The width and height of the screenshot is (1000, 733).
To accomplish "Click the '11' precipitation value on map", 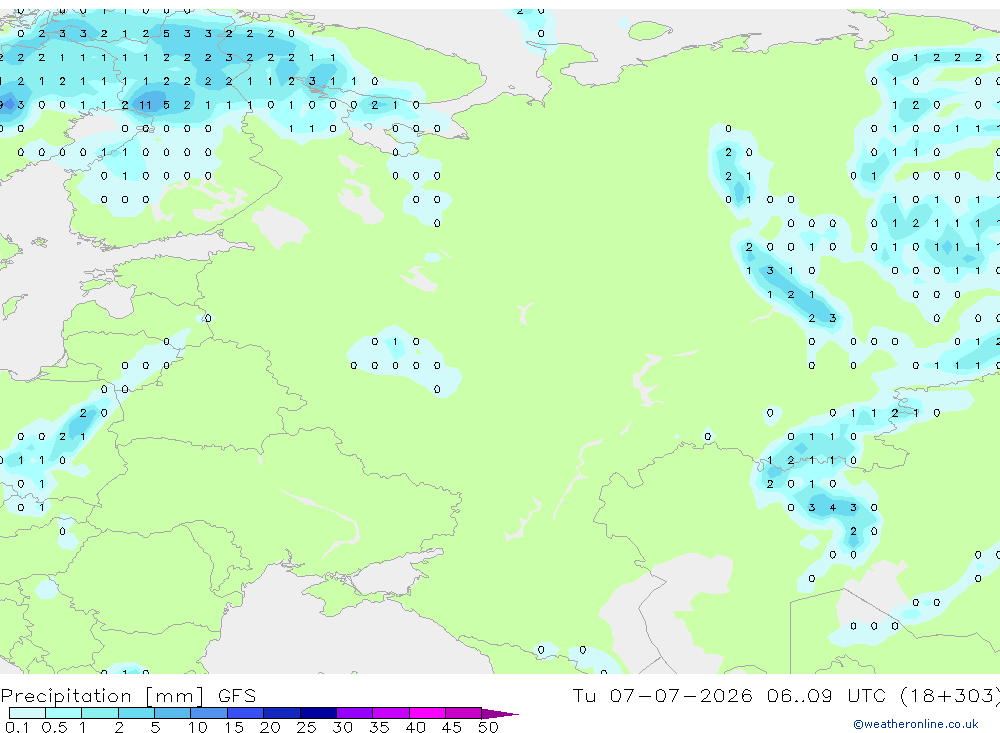I will [145, 105].
